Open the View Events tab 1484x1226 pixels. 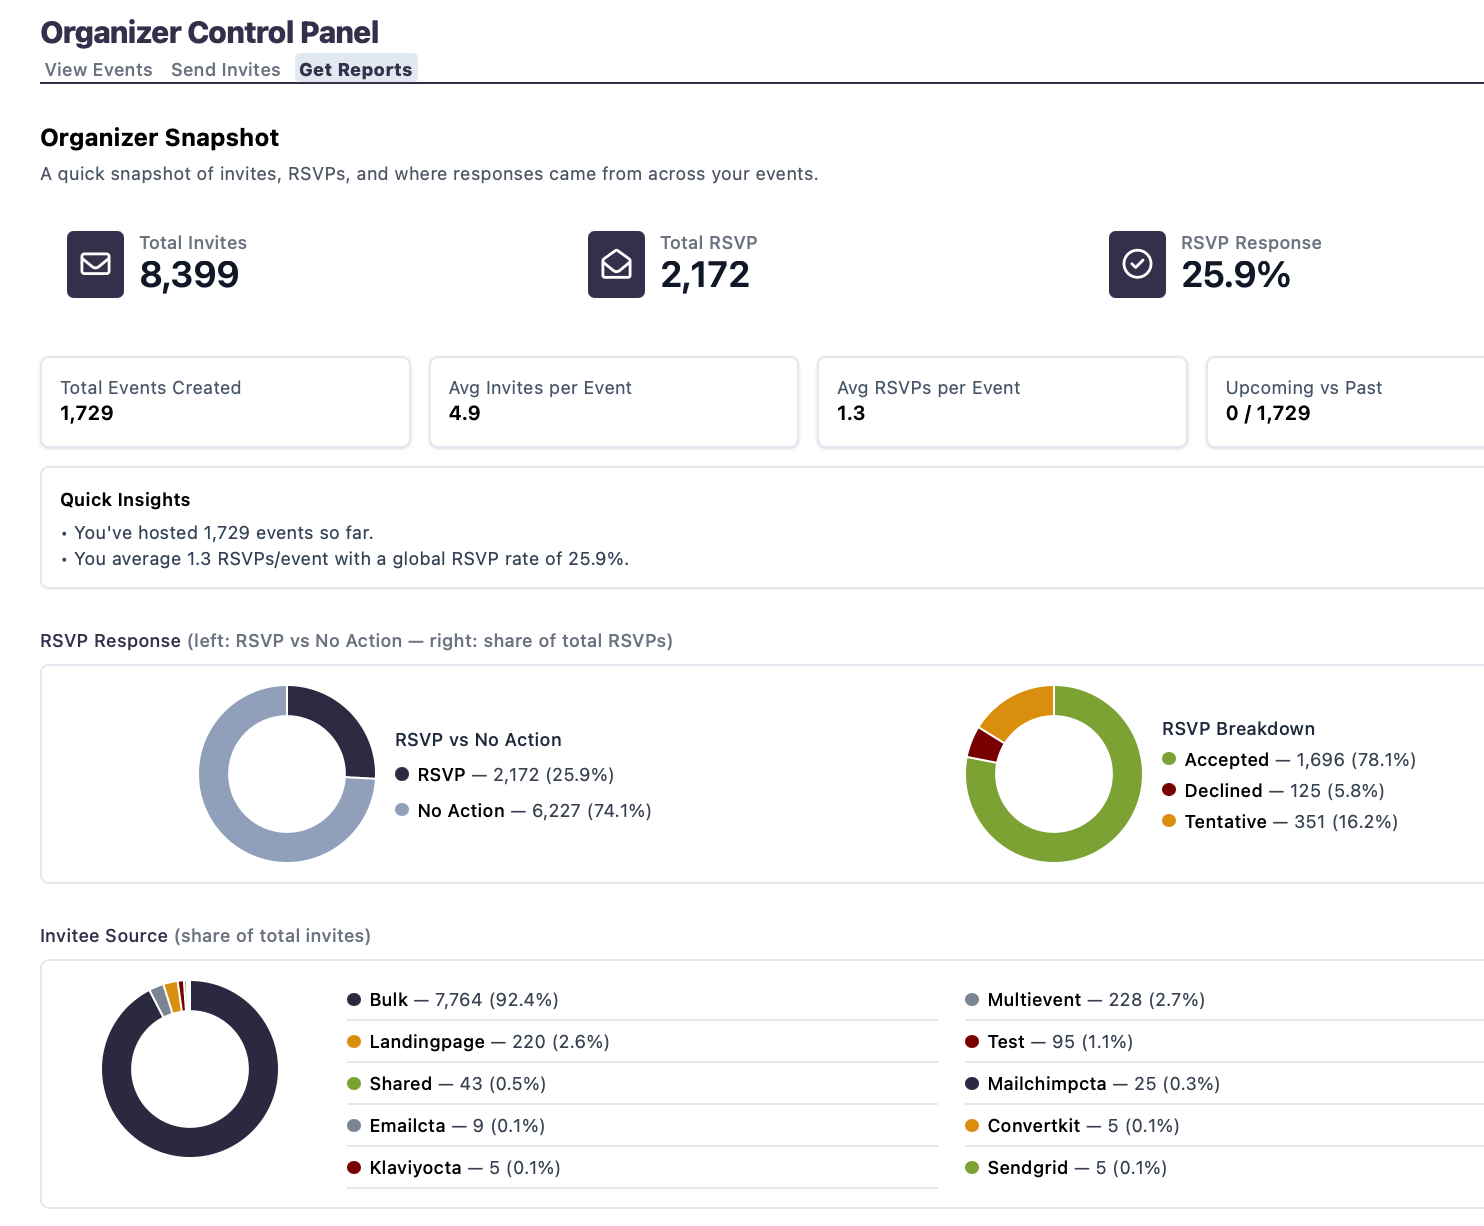99,69
